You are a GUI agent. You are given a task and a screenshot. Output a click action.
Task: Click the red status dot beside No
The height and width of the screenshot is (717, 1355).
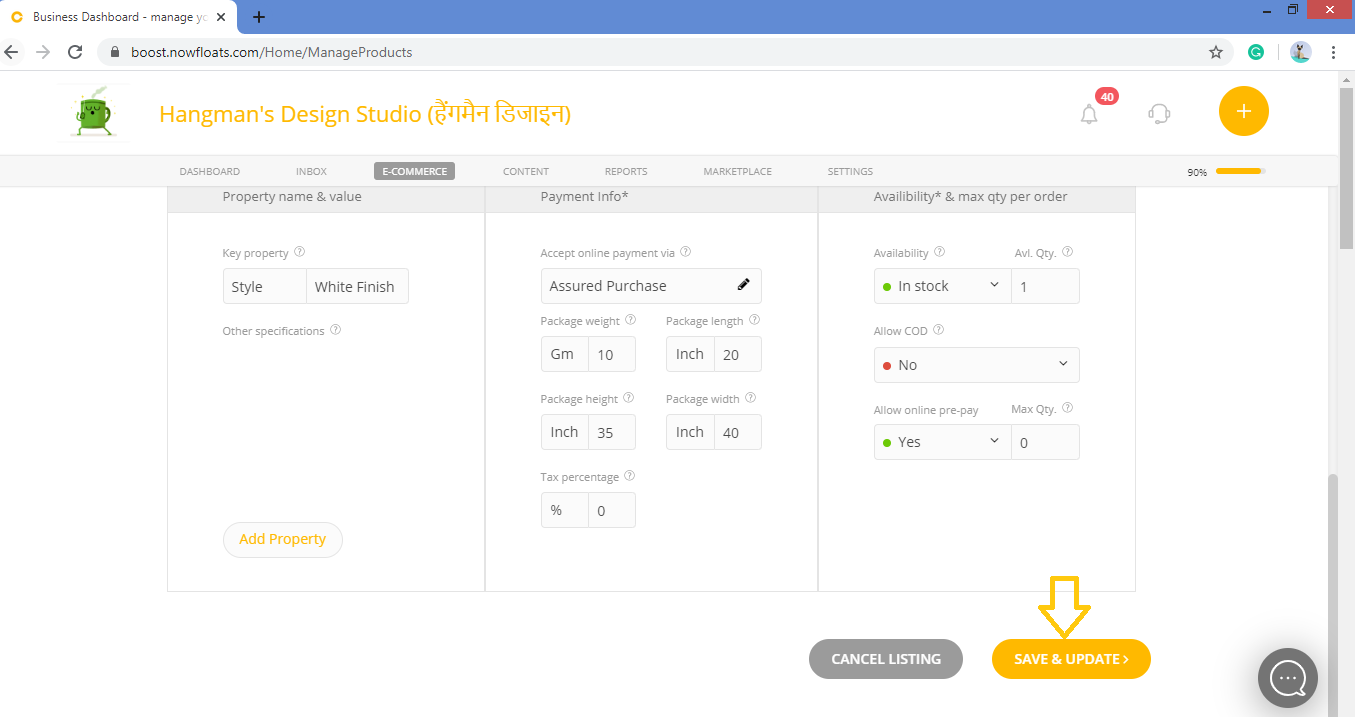point(889,364)
